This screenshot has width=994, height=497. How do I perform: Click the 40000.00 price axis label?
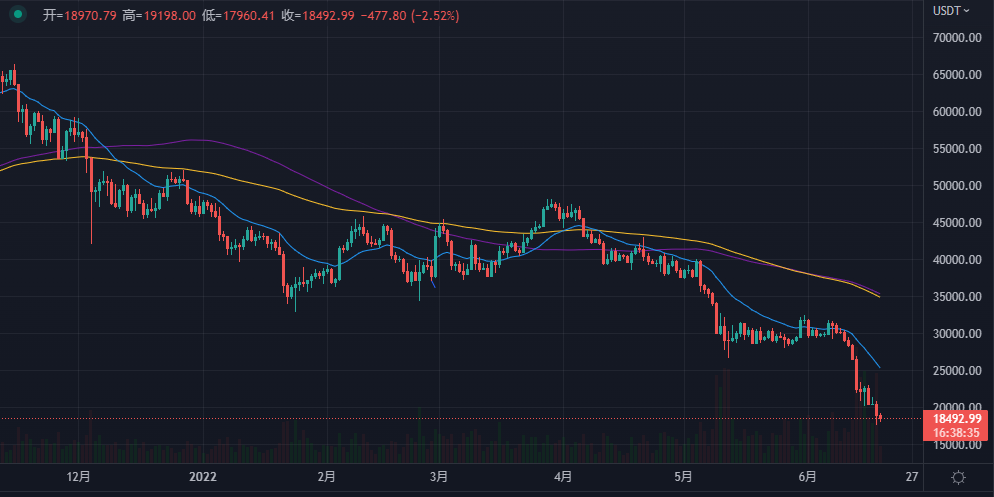(957, 260)
